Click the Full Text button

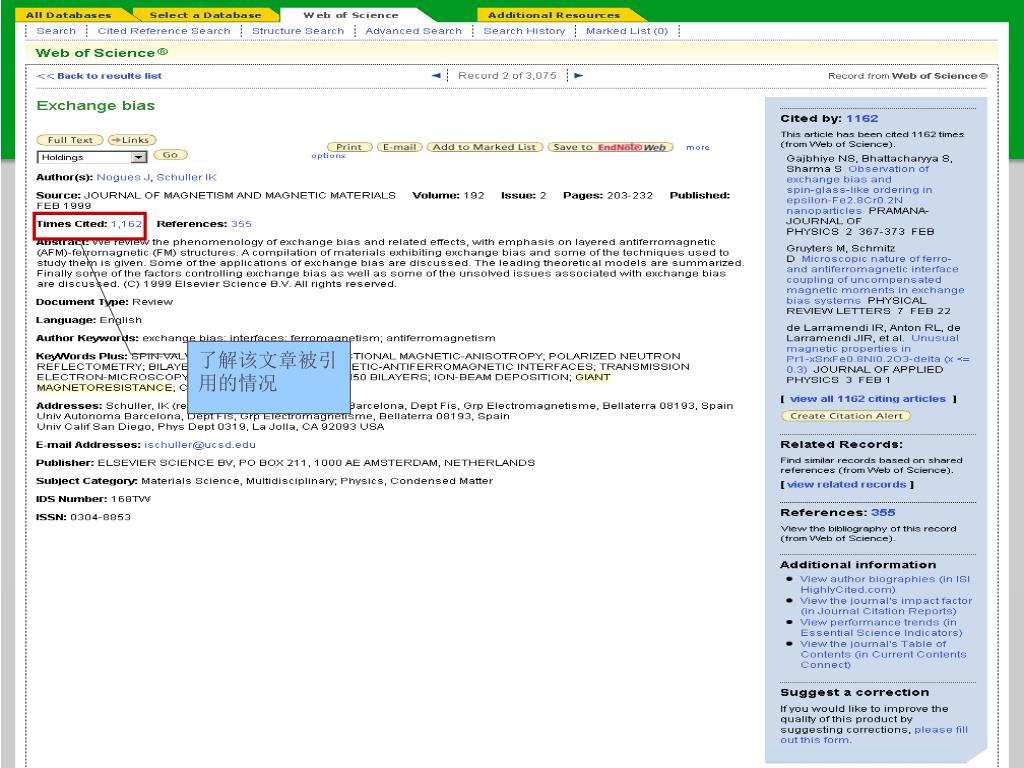(x=70, y=140)
